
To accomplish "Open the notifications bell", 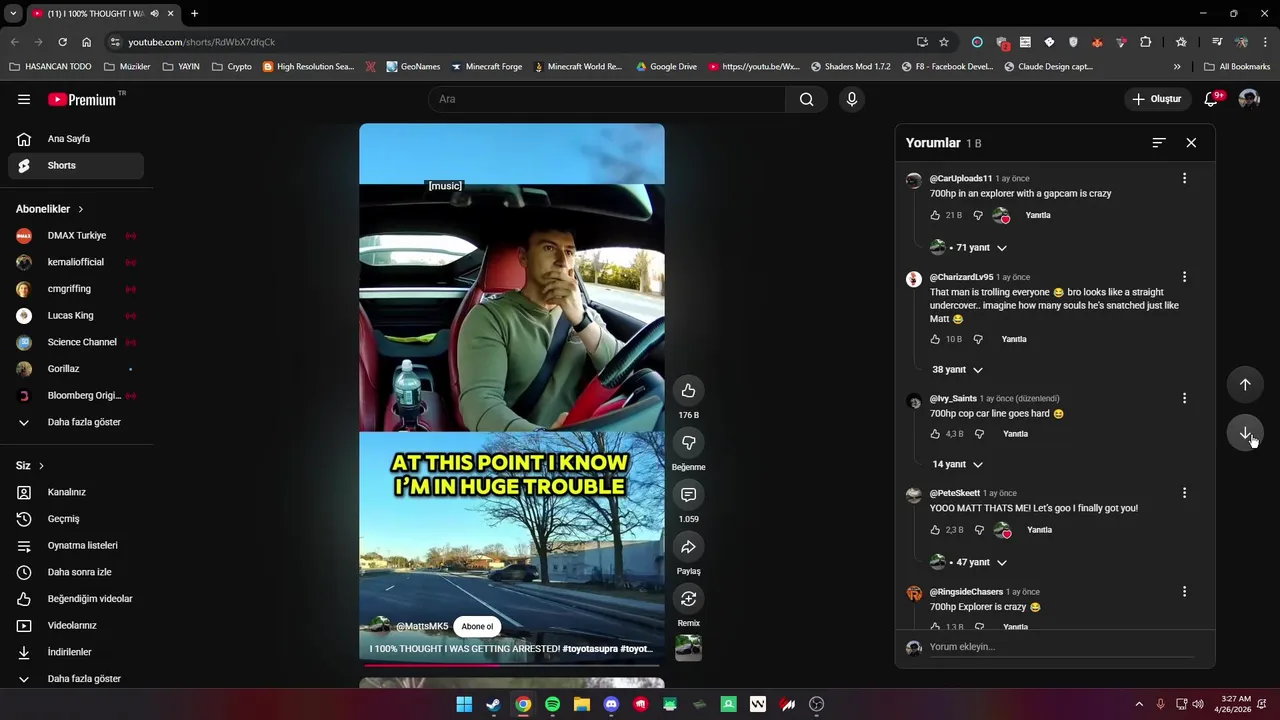I will pyautogui.click(x=1212, y=99).
